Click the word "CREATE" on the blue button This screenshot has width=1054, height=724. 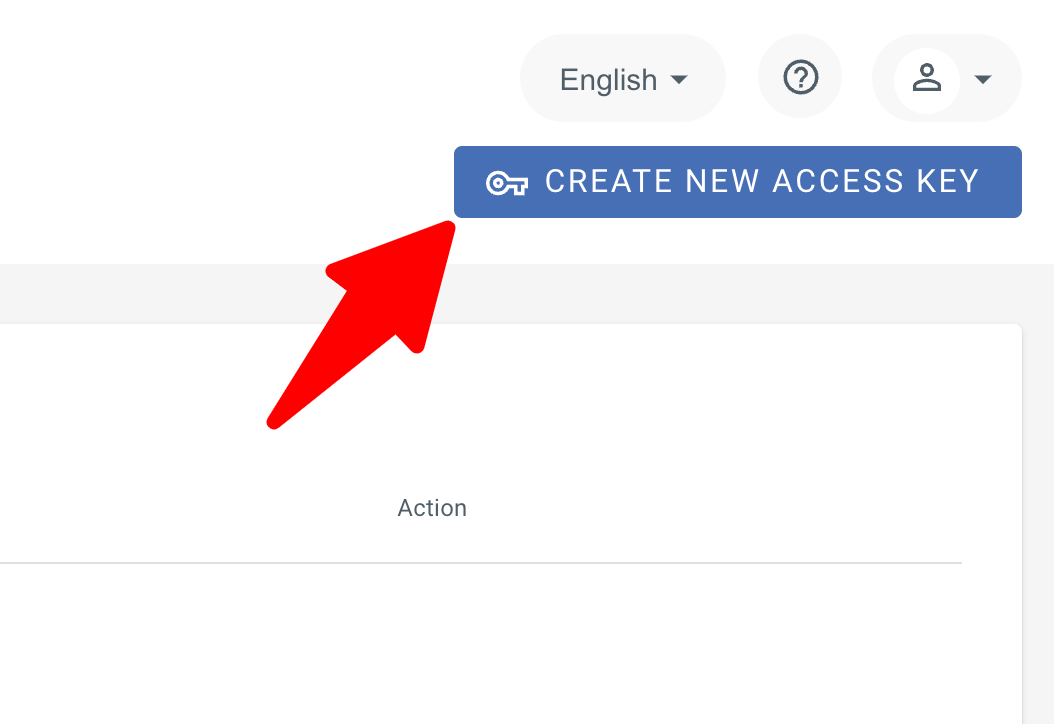pos(609,182)
